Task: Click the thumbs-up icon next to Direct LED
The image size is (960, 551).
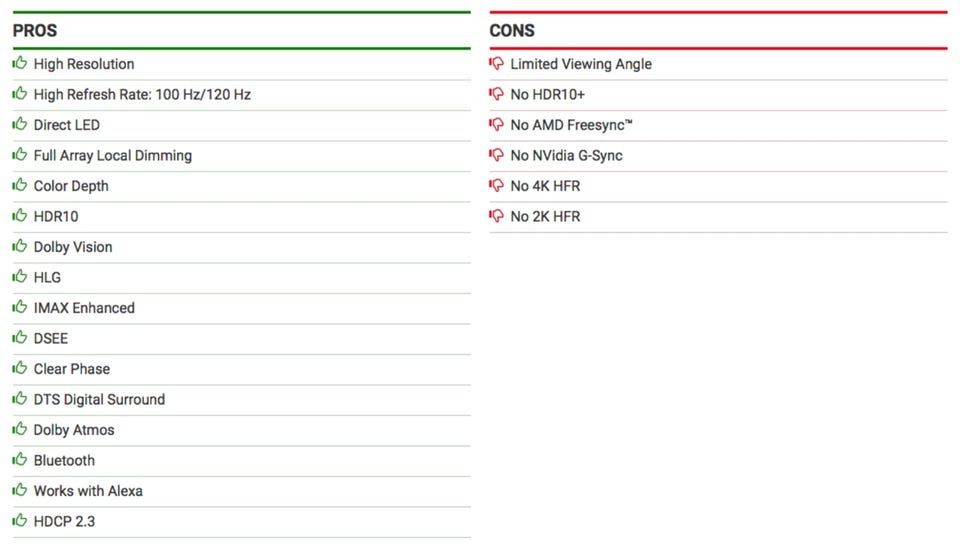Action: [20, 124]
